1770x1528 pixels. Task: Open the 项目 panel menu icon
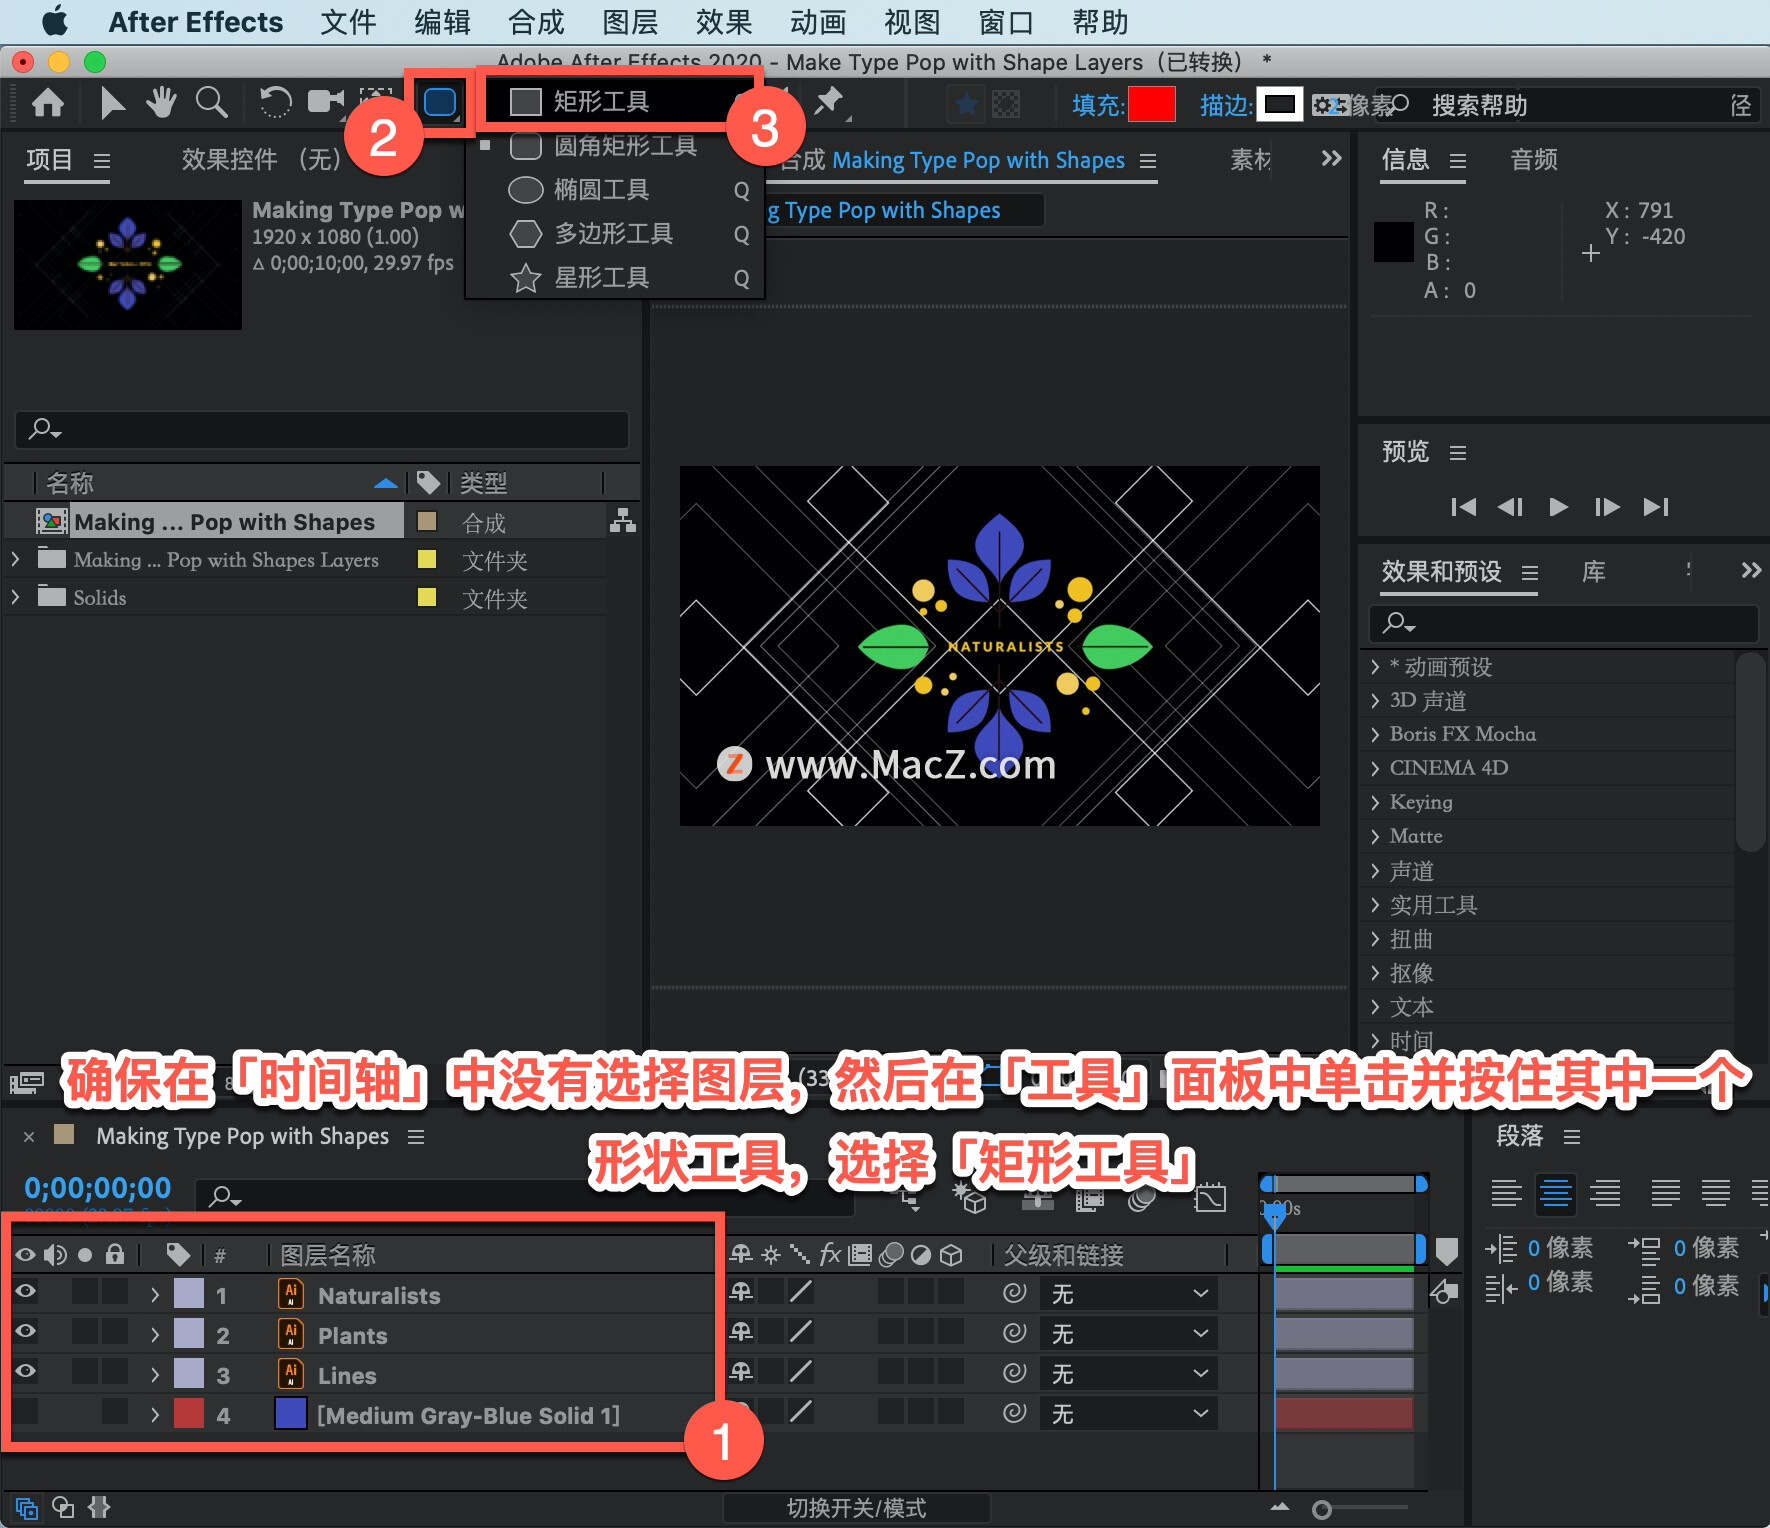pos(102,161)
